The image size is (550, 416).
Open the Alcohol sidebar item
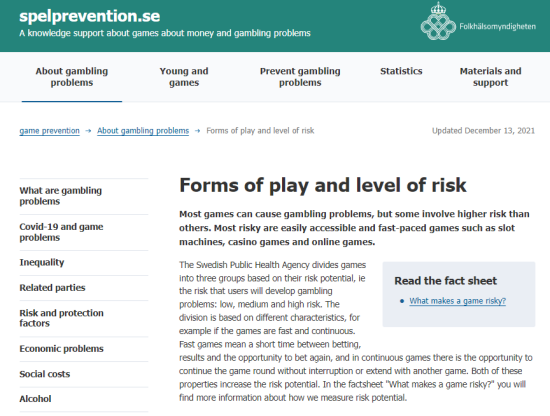(83, 399)
